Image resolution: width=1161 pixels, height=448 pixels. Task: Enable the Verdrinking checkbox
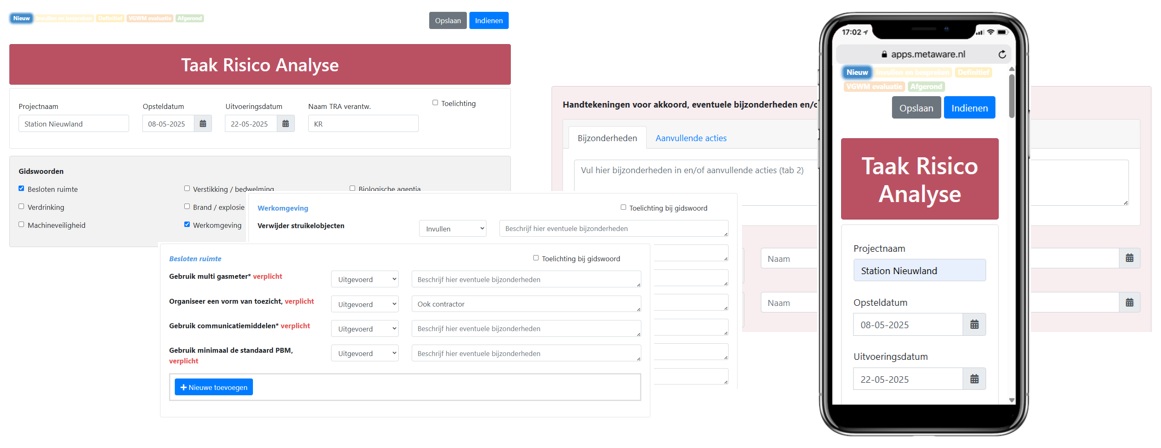[22, 207]
